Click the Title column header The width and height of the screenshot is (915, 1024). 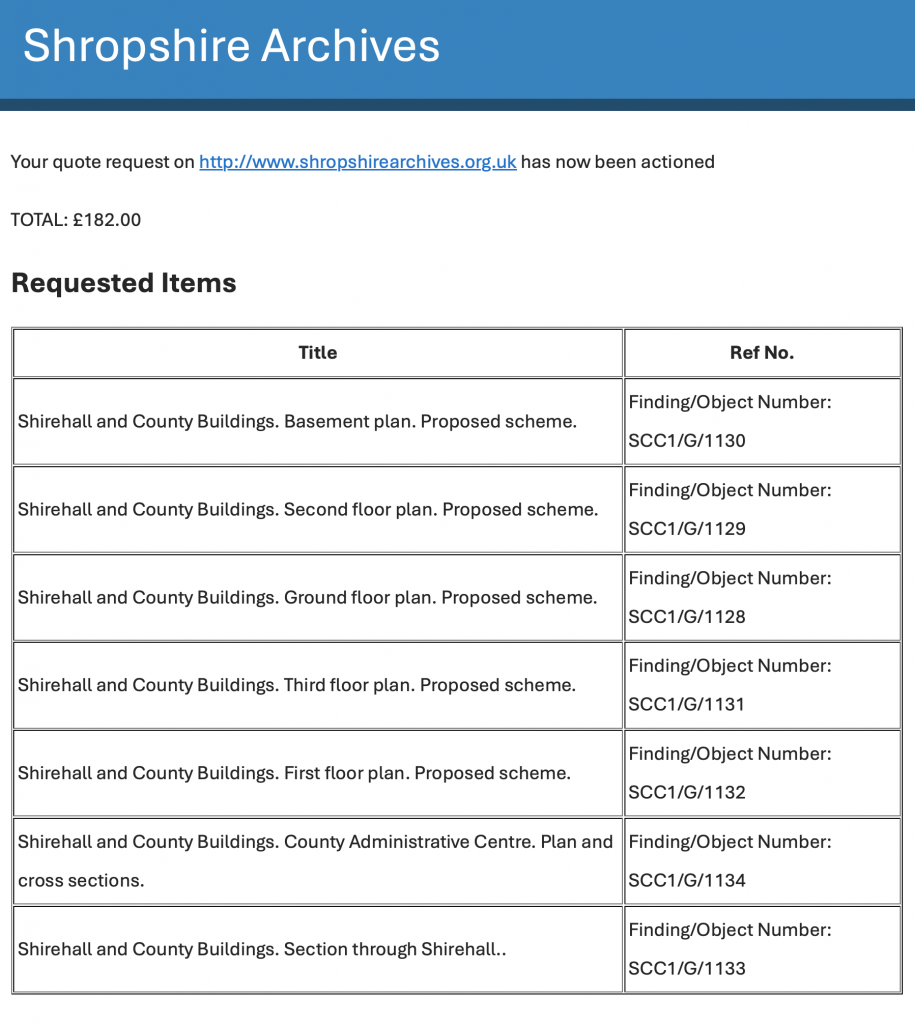click(x=317, y=353)
